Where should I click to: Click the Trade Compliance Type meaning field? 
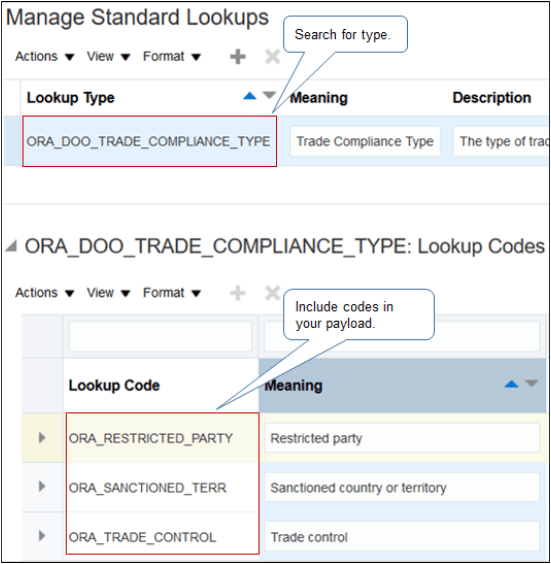click(365, 141)
